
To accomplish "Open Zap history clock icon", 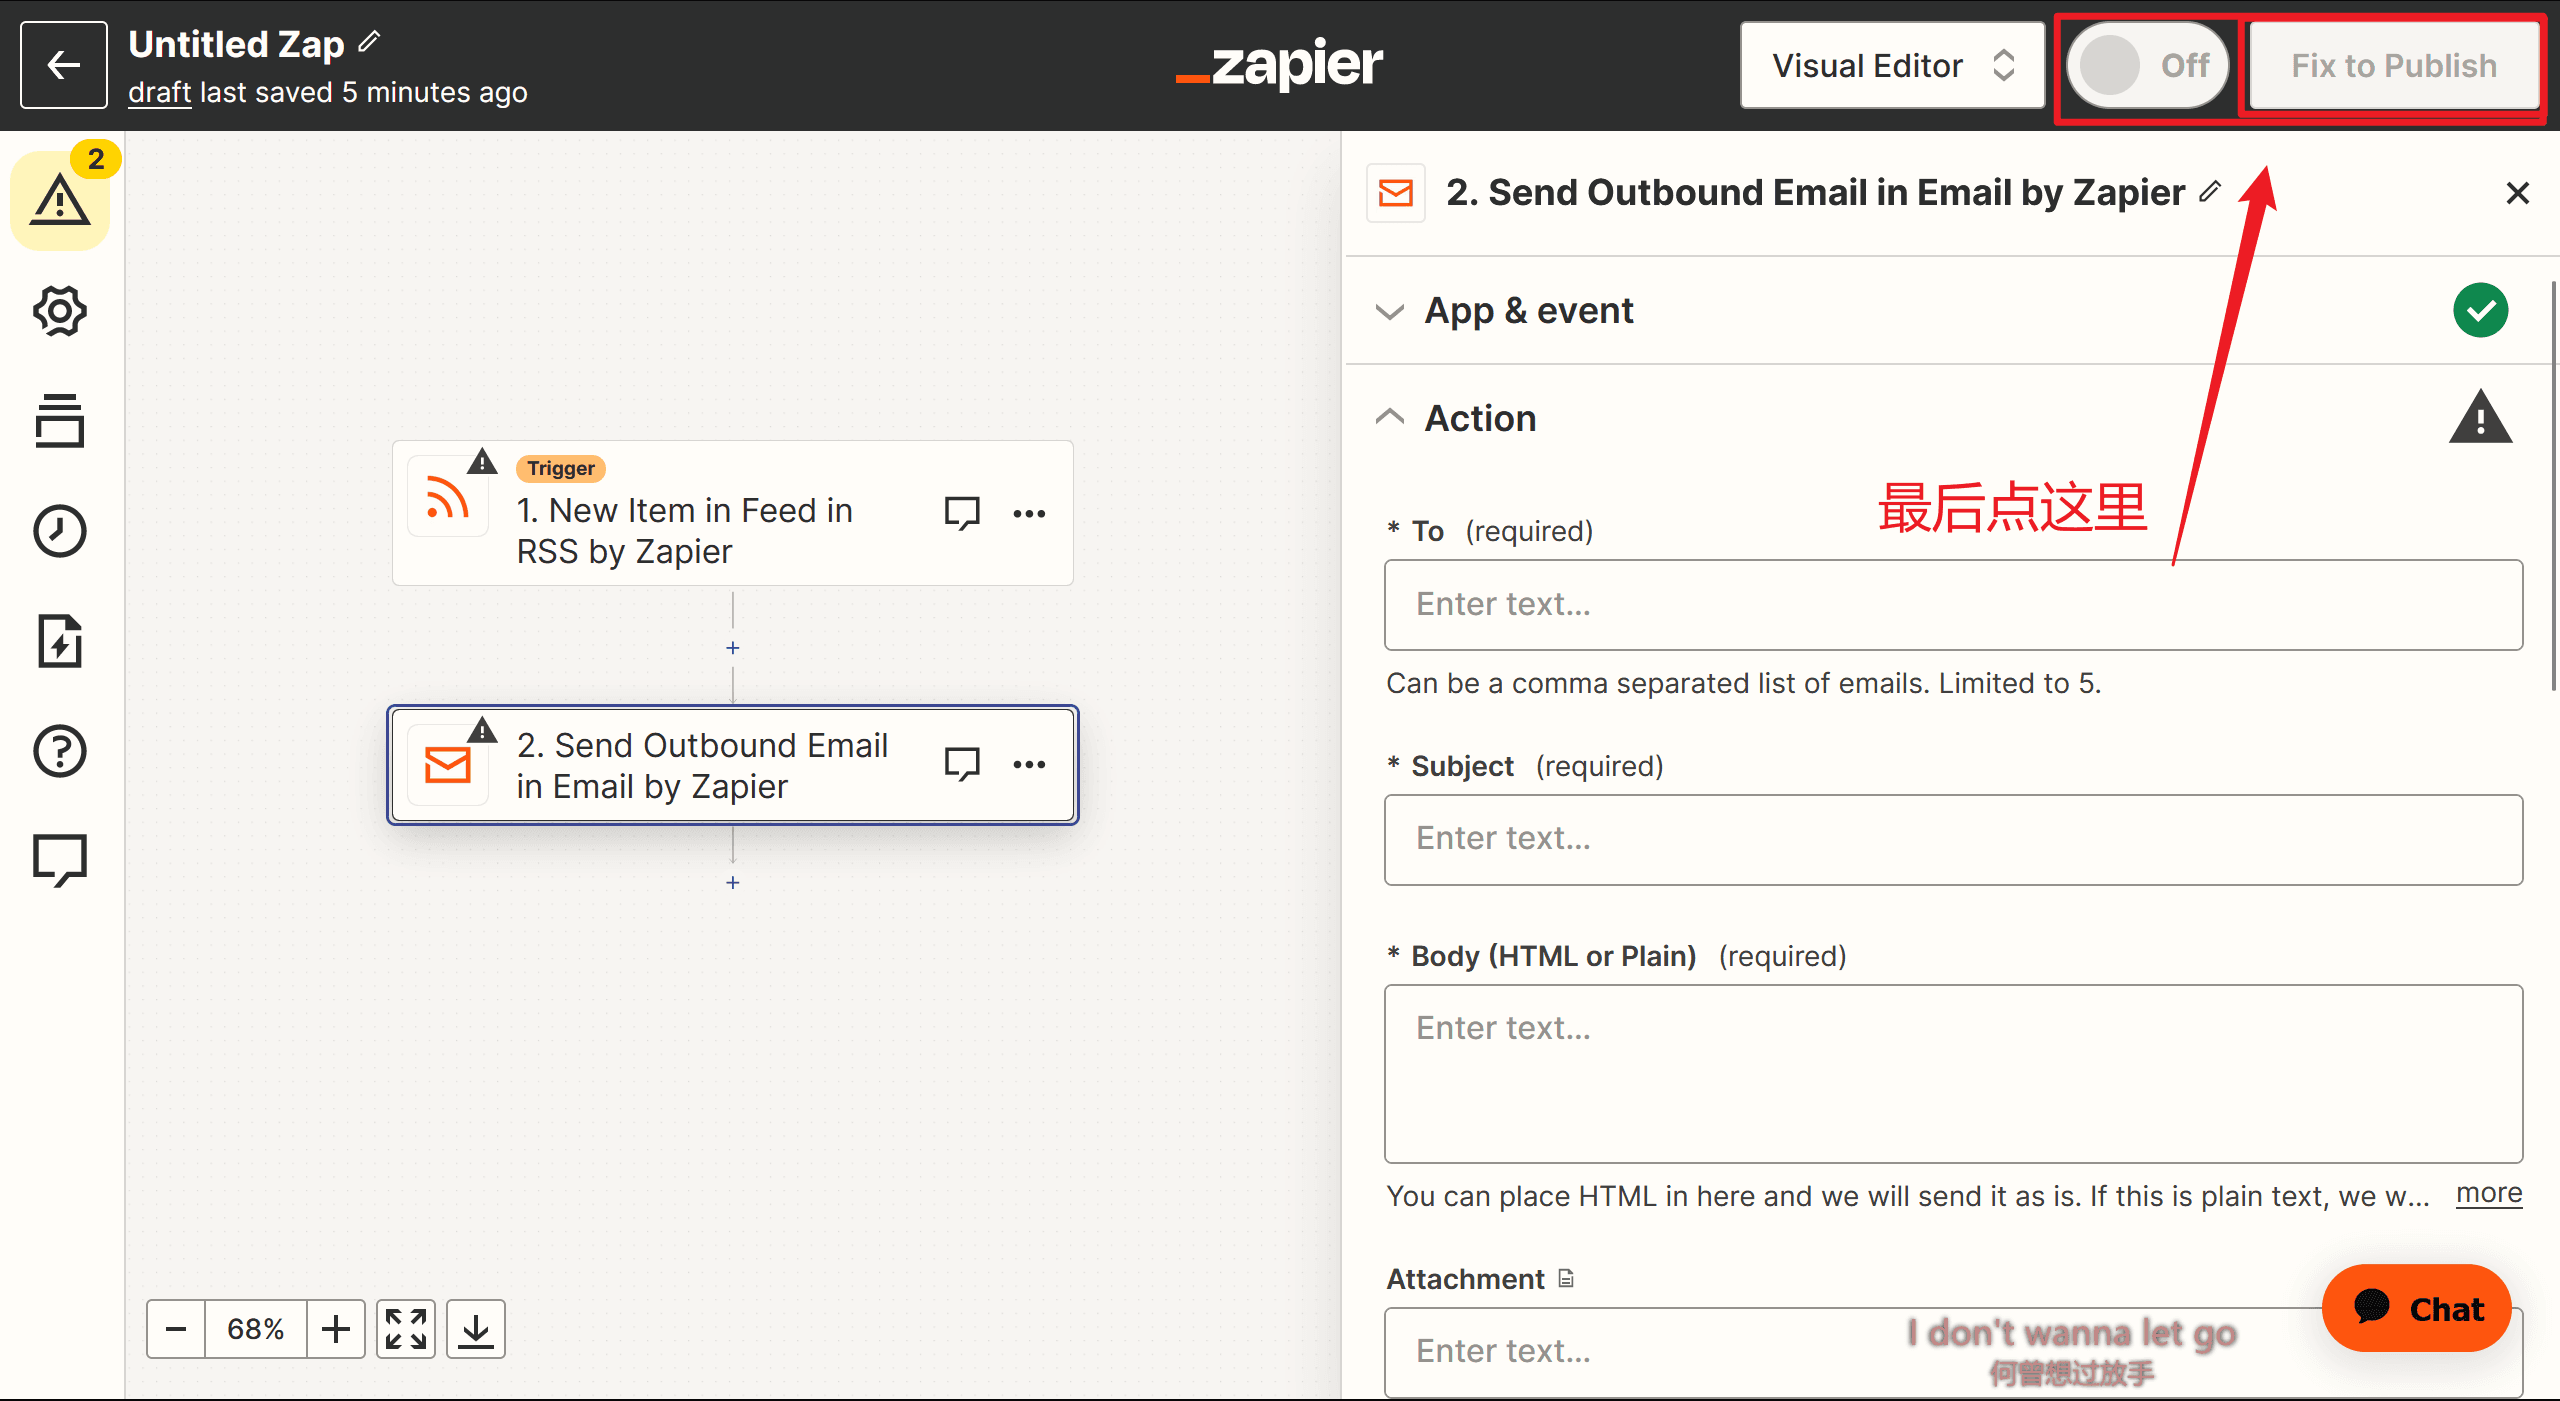I will pyautogui.click(x=60, y=531).
